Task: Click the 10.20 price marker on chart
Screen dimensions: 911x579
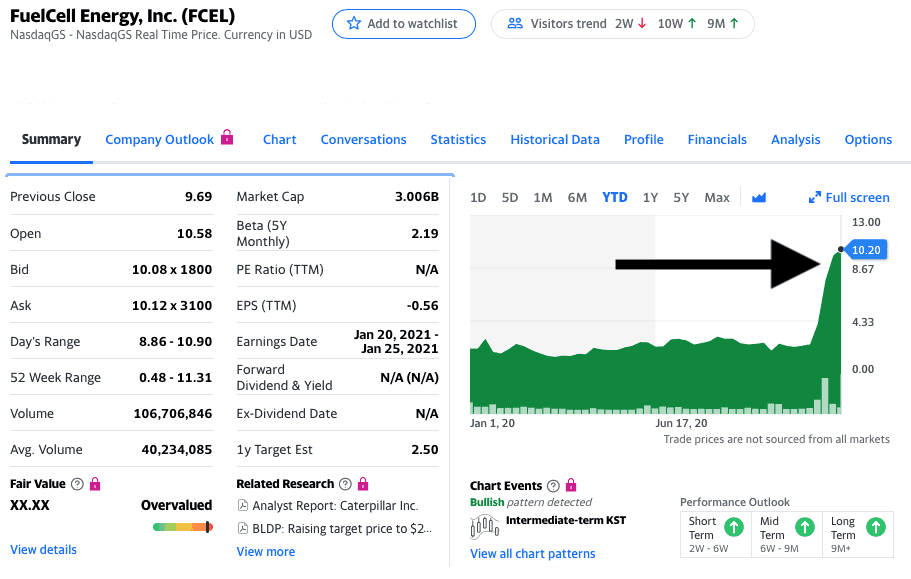Action: pyautogui.click(x=867, y=249)
